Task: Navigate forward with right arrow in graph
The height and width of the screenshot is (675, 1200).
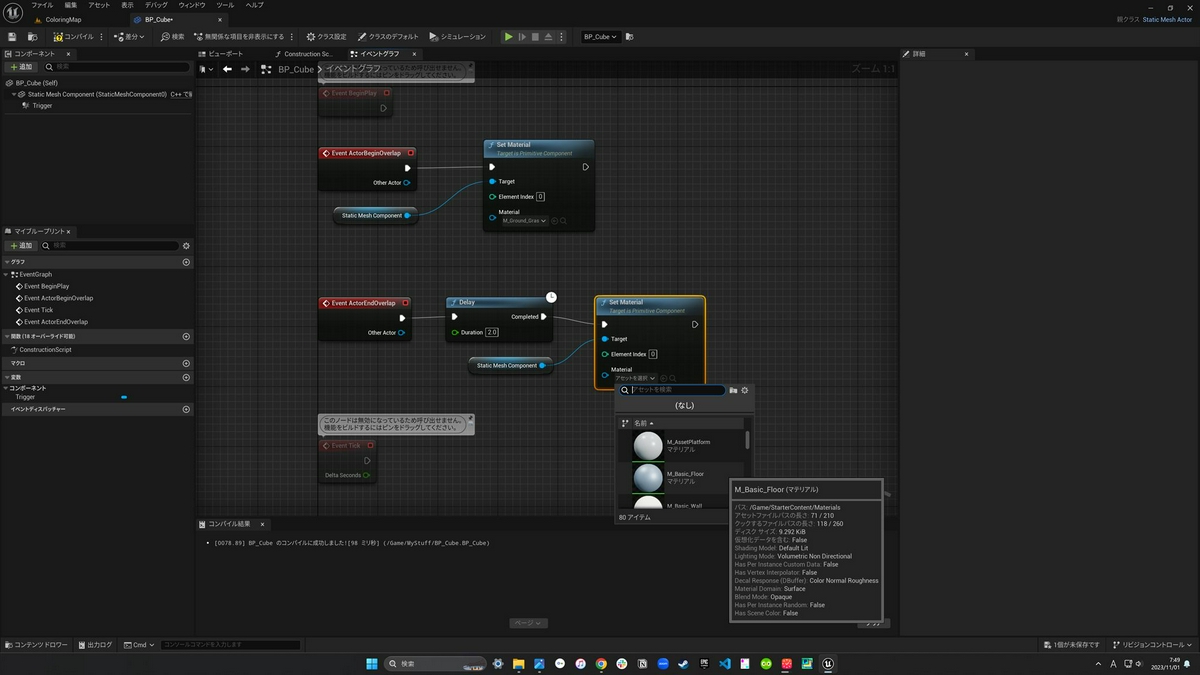Action: 245,69
